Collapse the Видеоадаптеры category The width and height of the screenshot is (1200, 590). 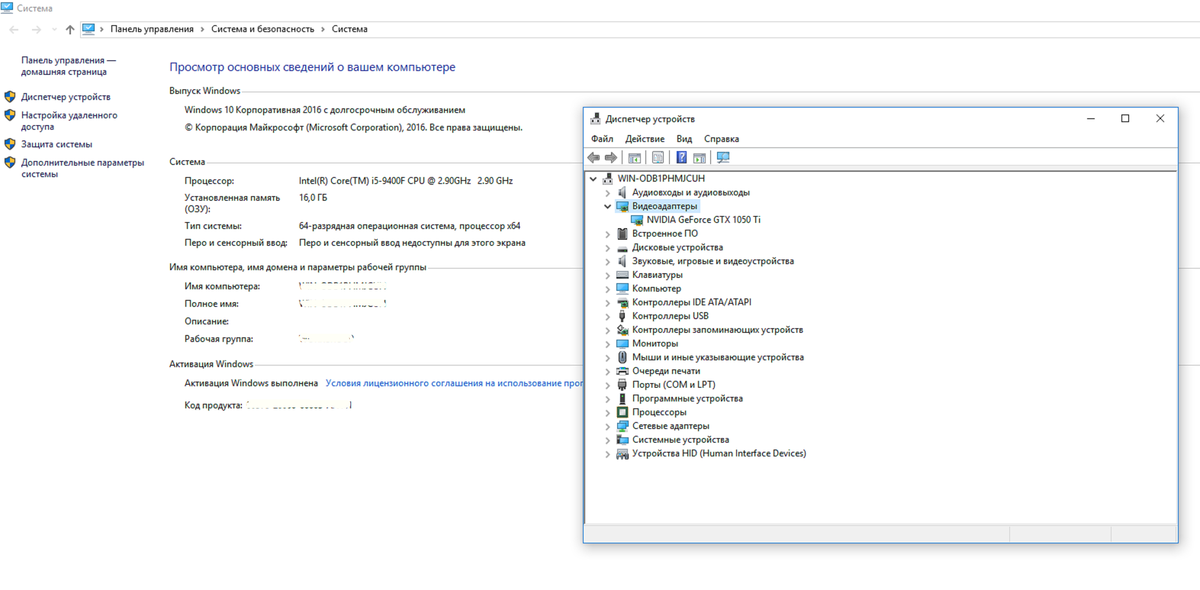tap(607, 206)
